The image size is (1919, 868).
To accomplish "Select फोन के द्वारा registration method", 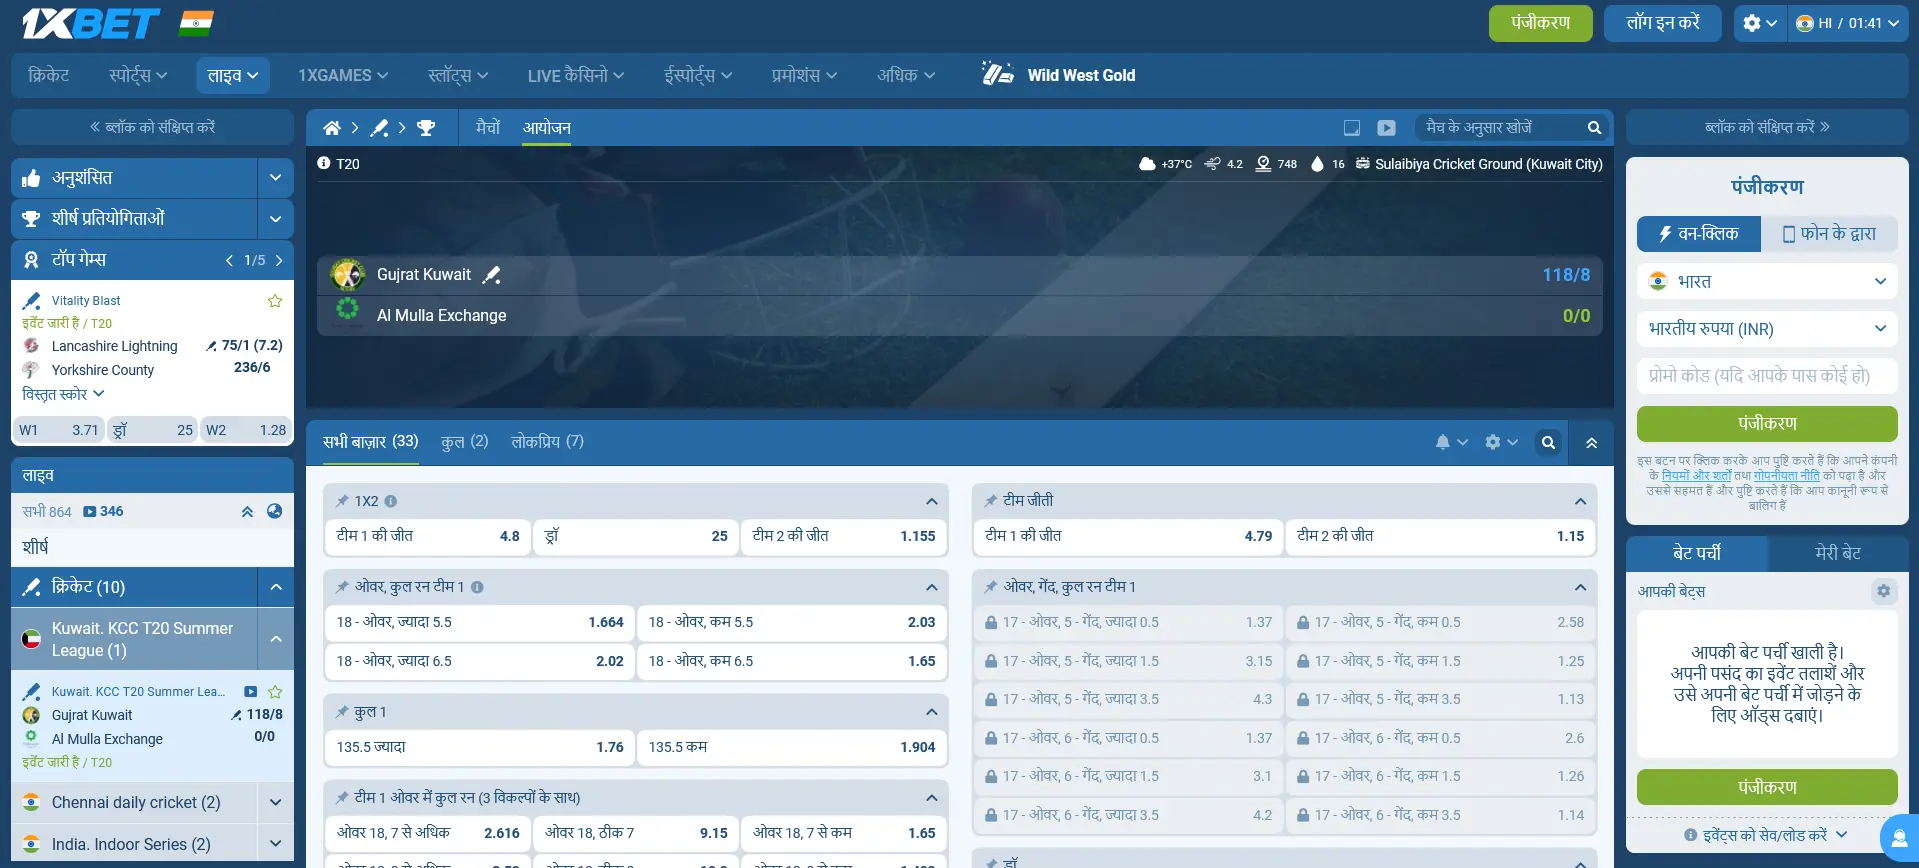I will coord(1830,234).
